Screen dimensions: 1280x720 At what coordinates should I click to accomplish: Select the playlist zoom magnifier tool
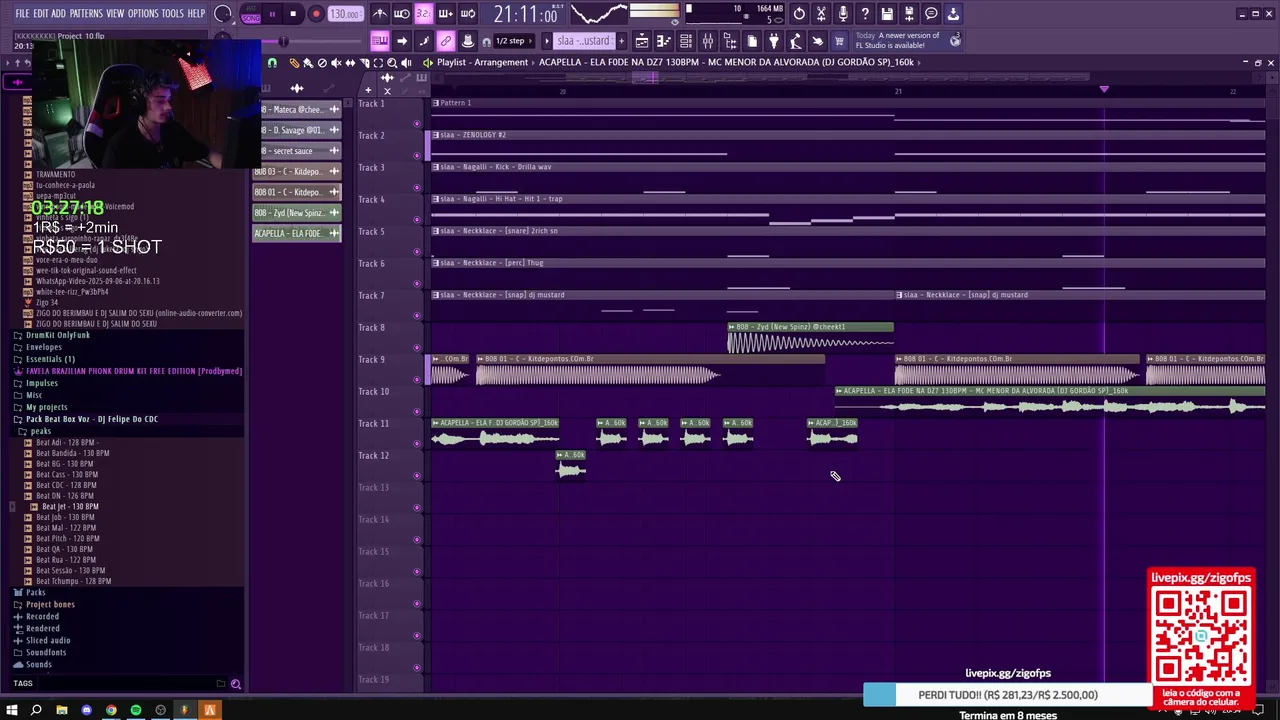pyautogui.click(x=392, y=62)
